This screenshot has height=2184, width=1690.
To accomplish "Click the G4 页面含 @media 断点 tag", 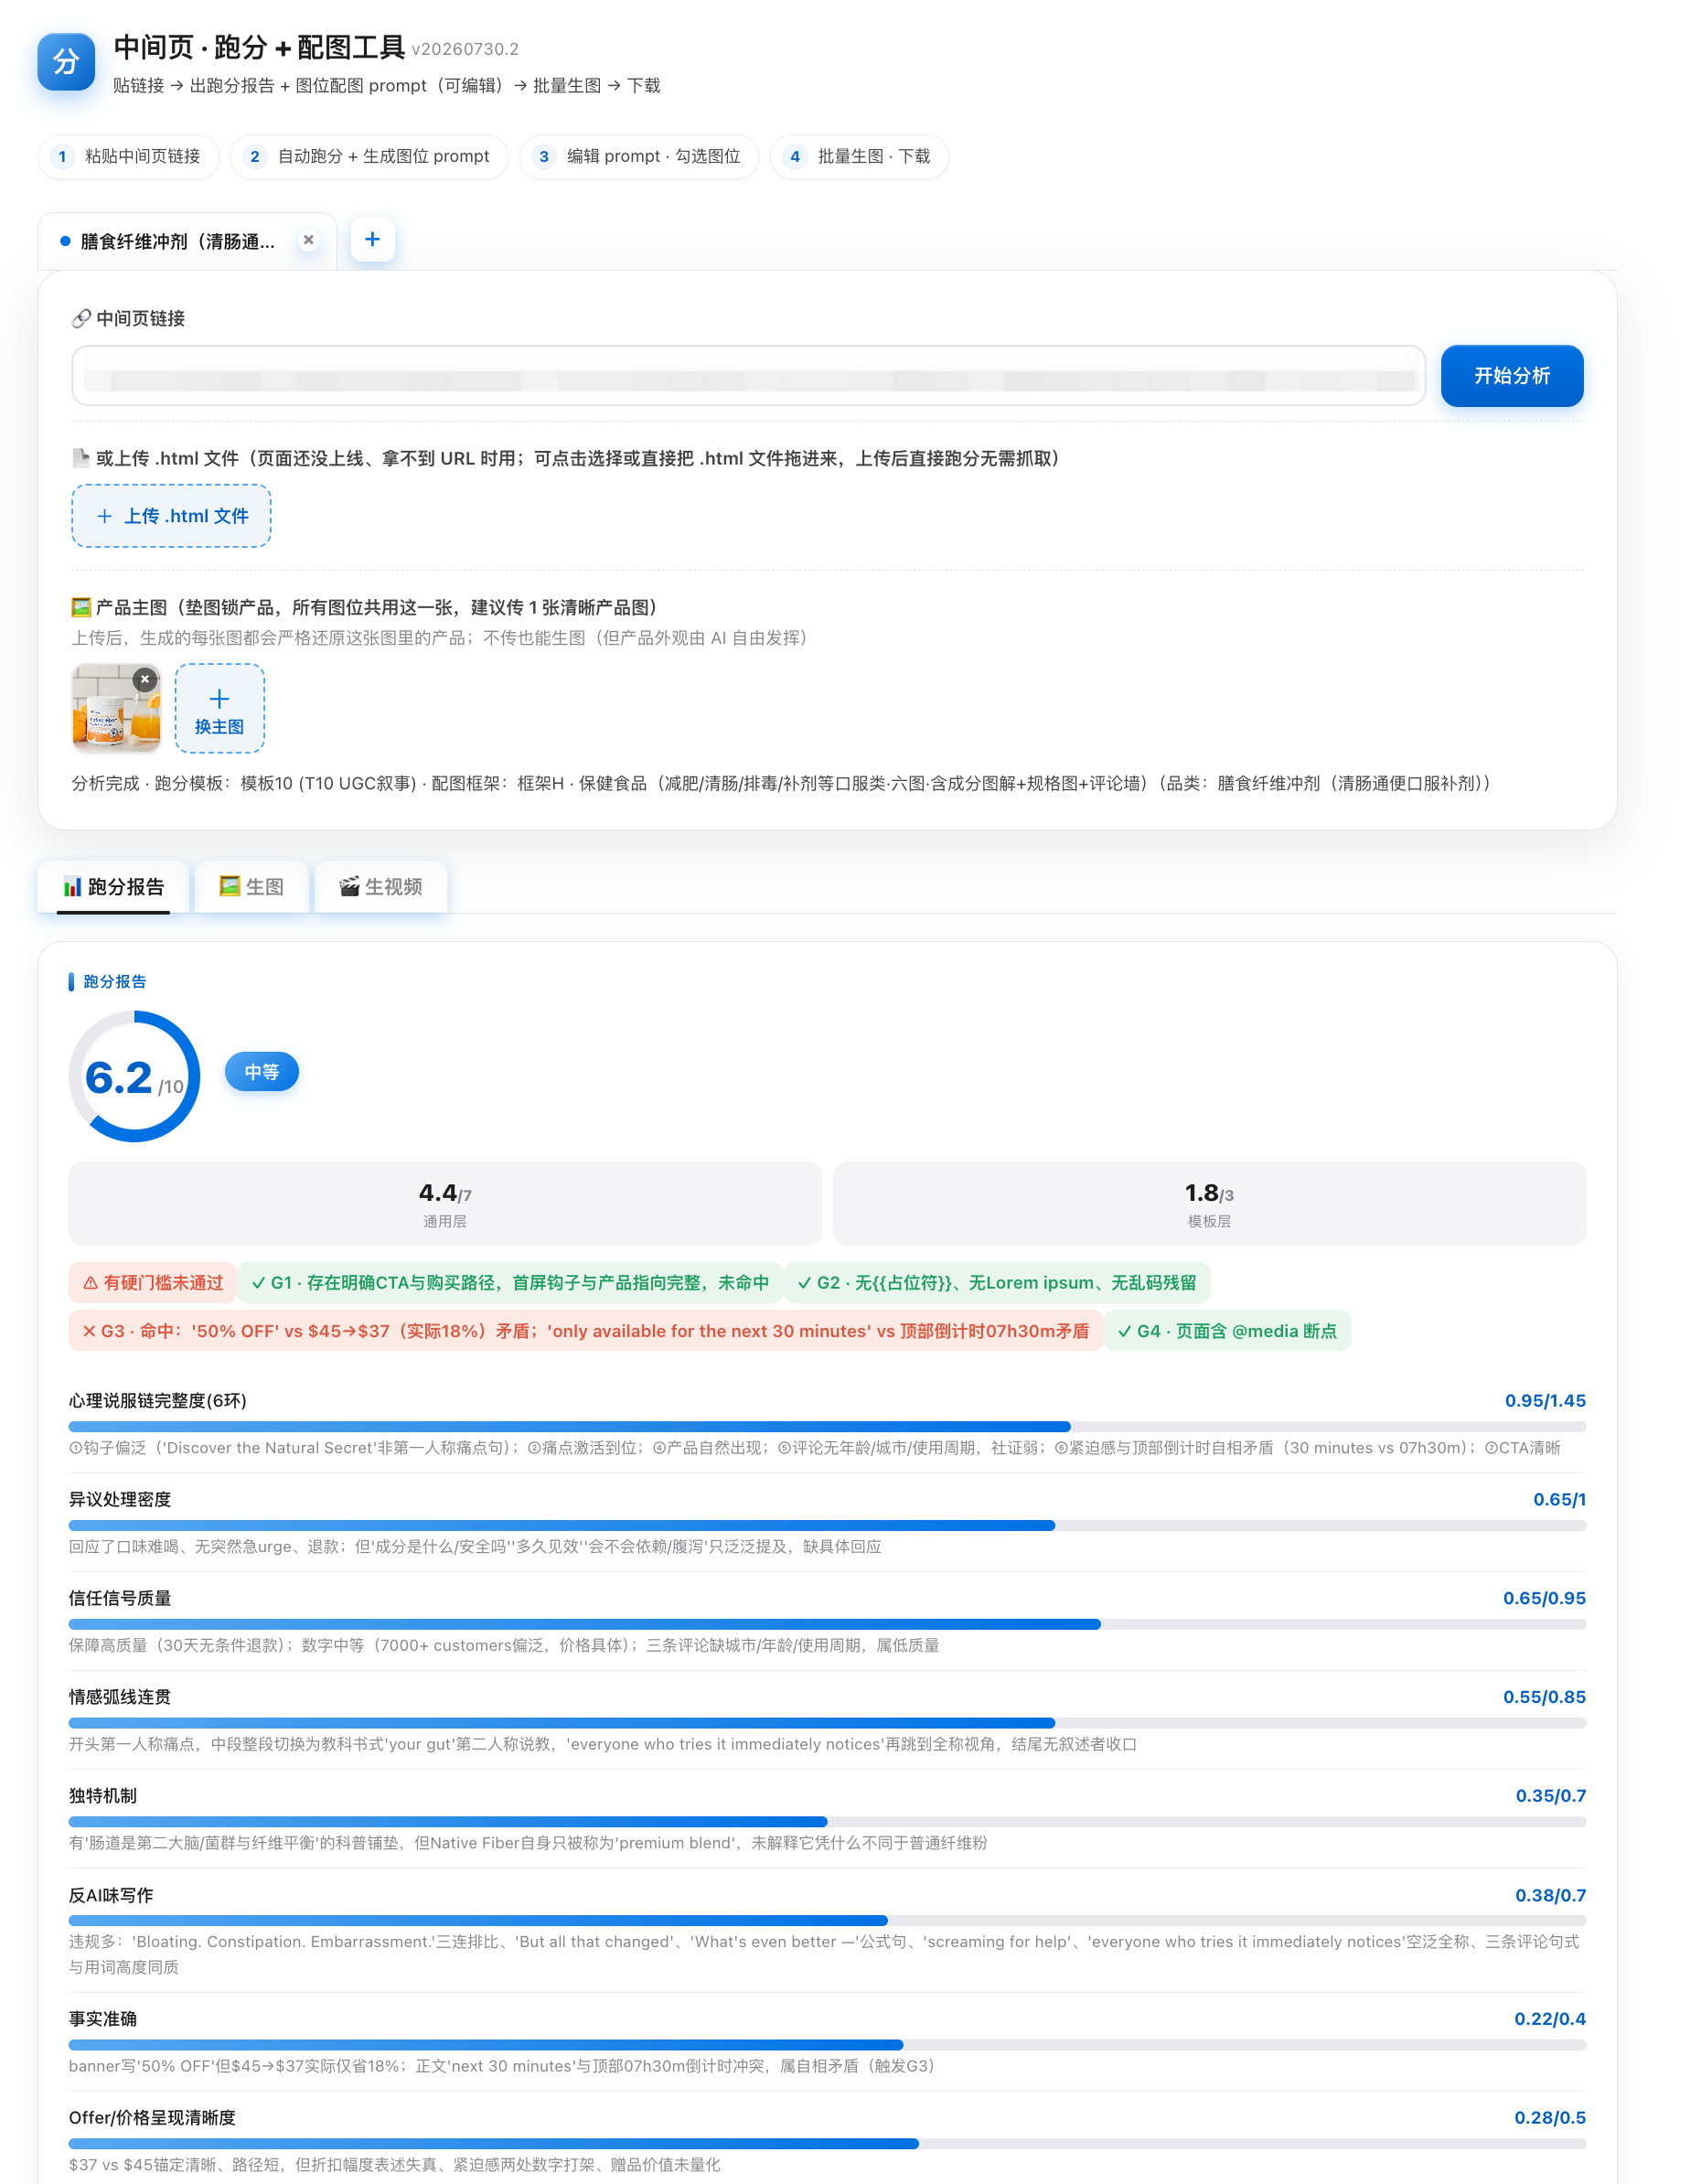I will [x=1227, y=1331].
